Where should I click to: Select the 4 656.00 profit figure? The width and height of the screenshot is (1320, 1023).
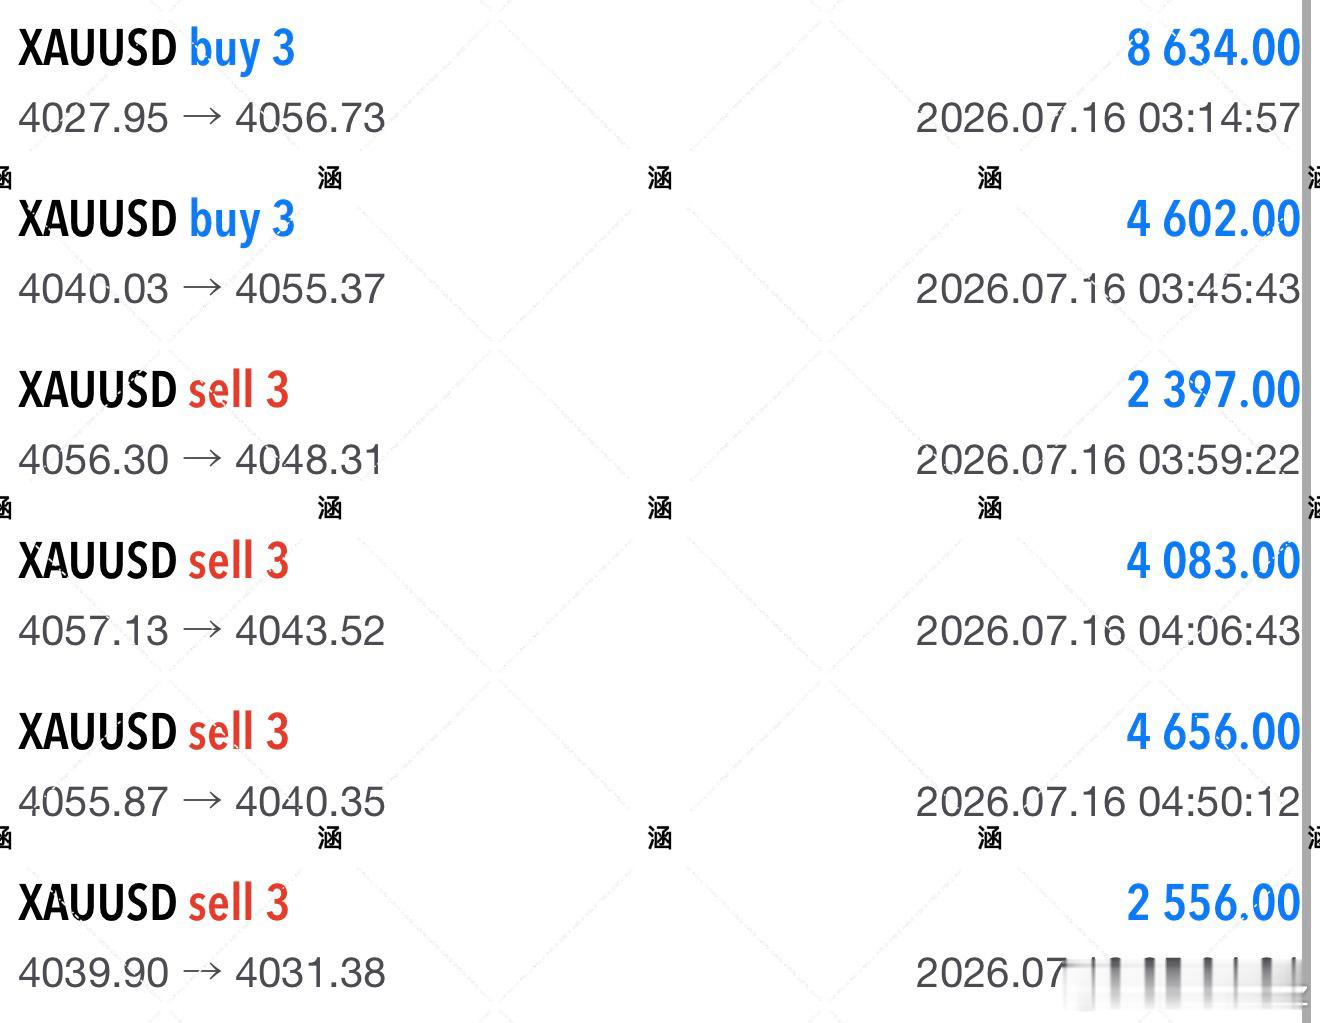coord(1213,732)
